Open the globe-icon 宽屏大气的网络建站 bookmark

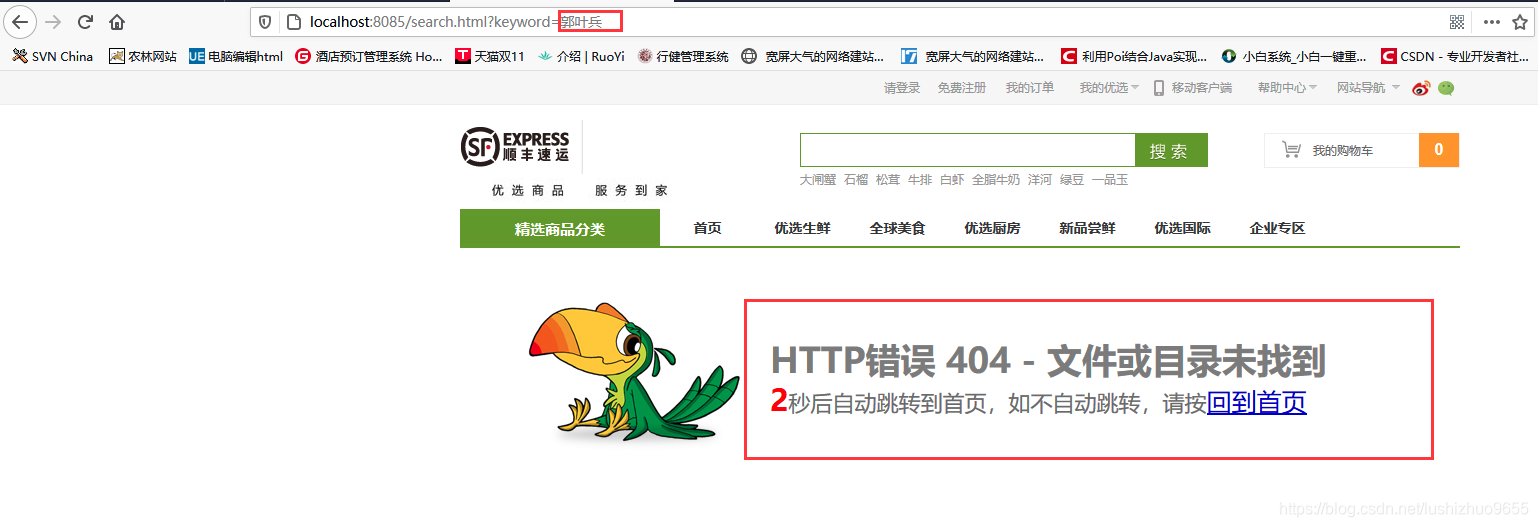tap(813, 56)
